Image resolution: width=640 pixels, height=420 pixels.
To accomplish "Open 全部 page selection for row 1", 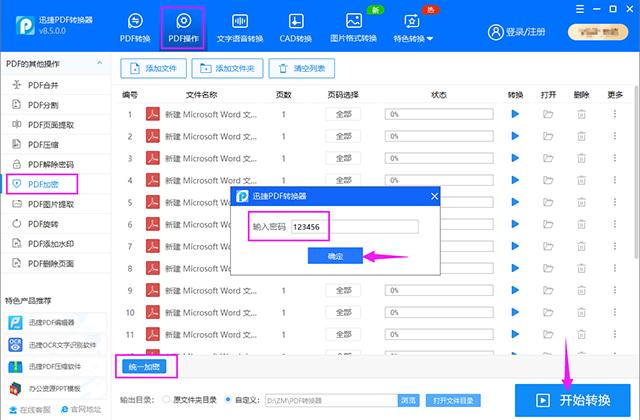I will click(x=343, y=114).
